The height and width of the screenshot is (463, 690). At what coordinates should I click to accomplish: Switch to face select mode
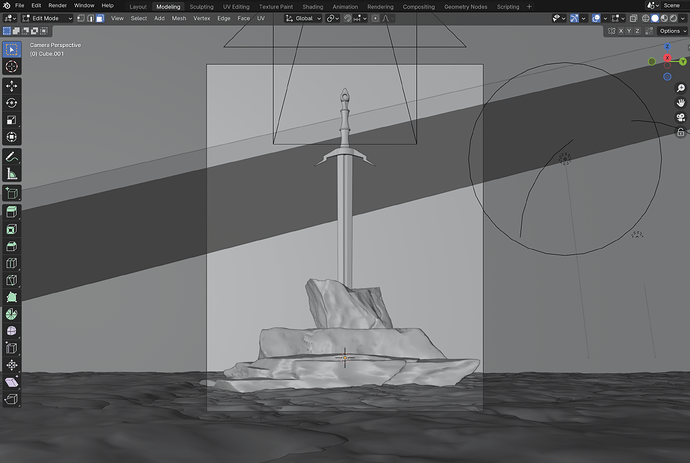click(x=100, y=18)
